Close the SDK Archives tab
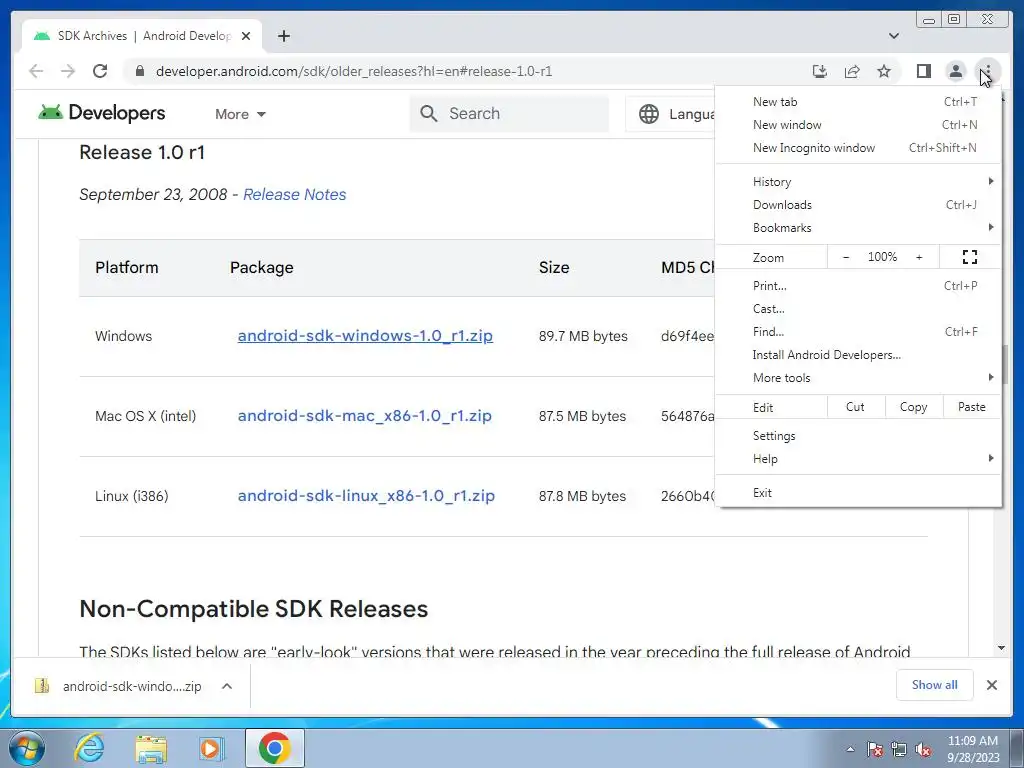Image resolution: width=1024 pixels, height=768 pixels. tap(246, 36)
